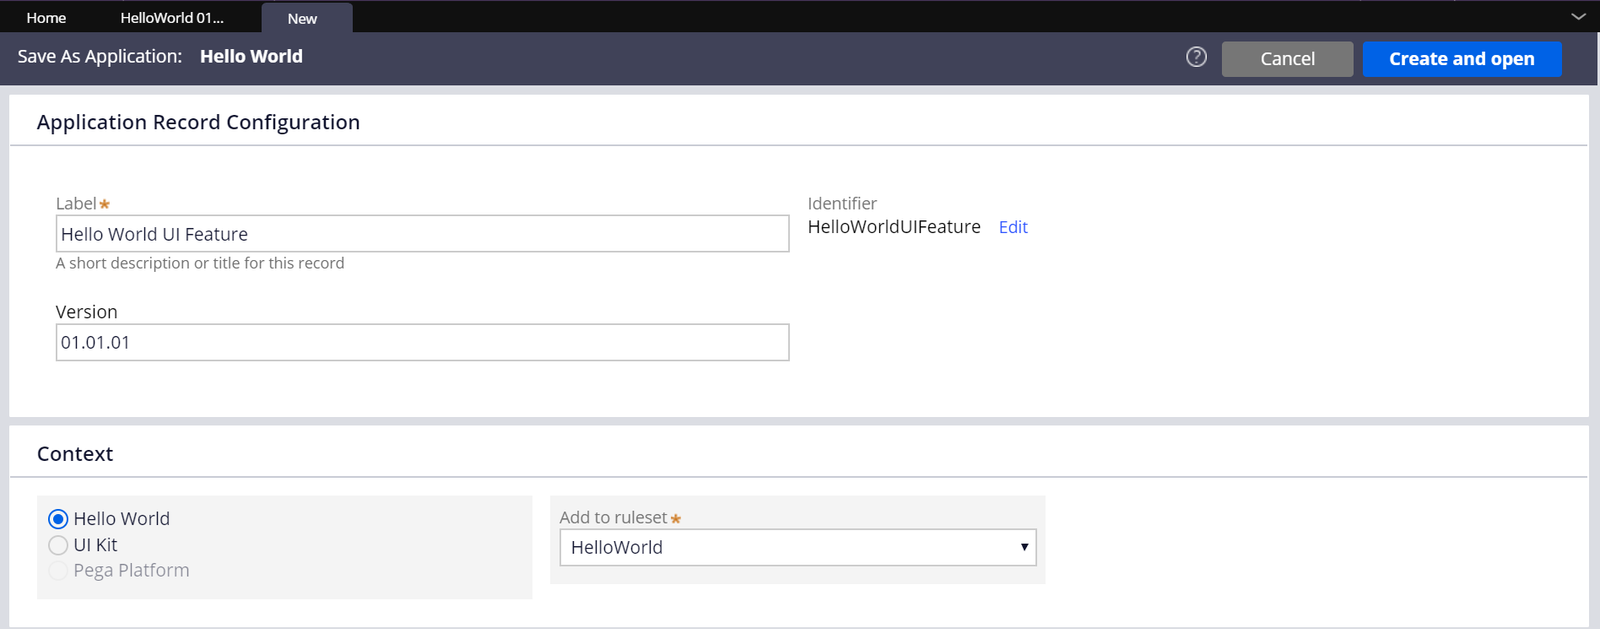Click the Edit link beside Identifier
Screen dimensions: 1600x629
pos(1013,227)
